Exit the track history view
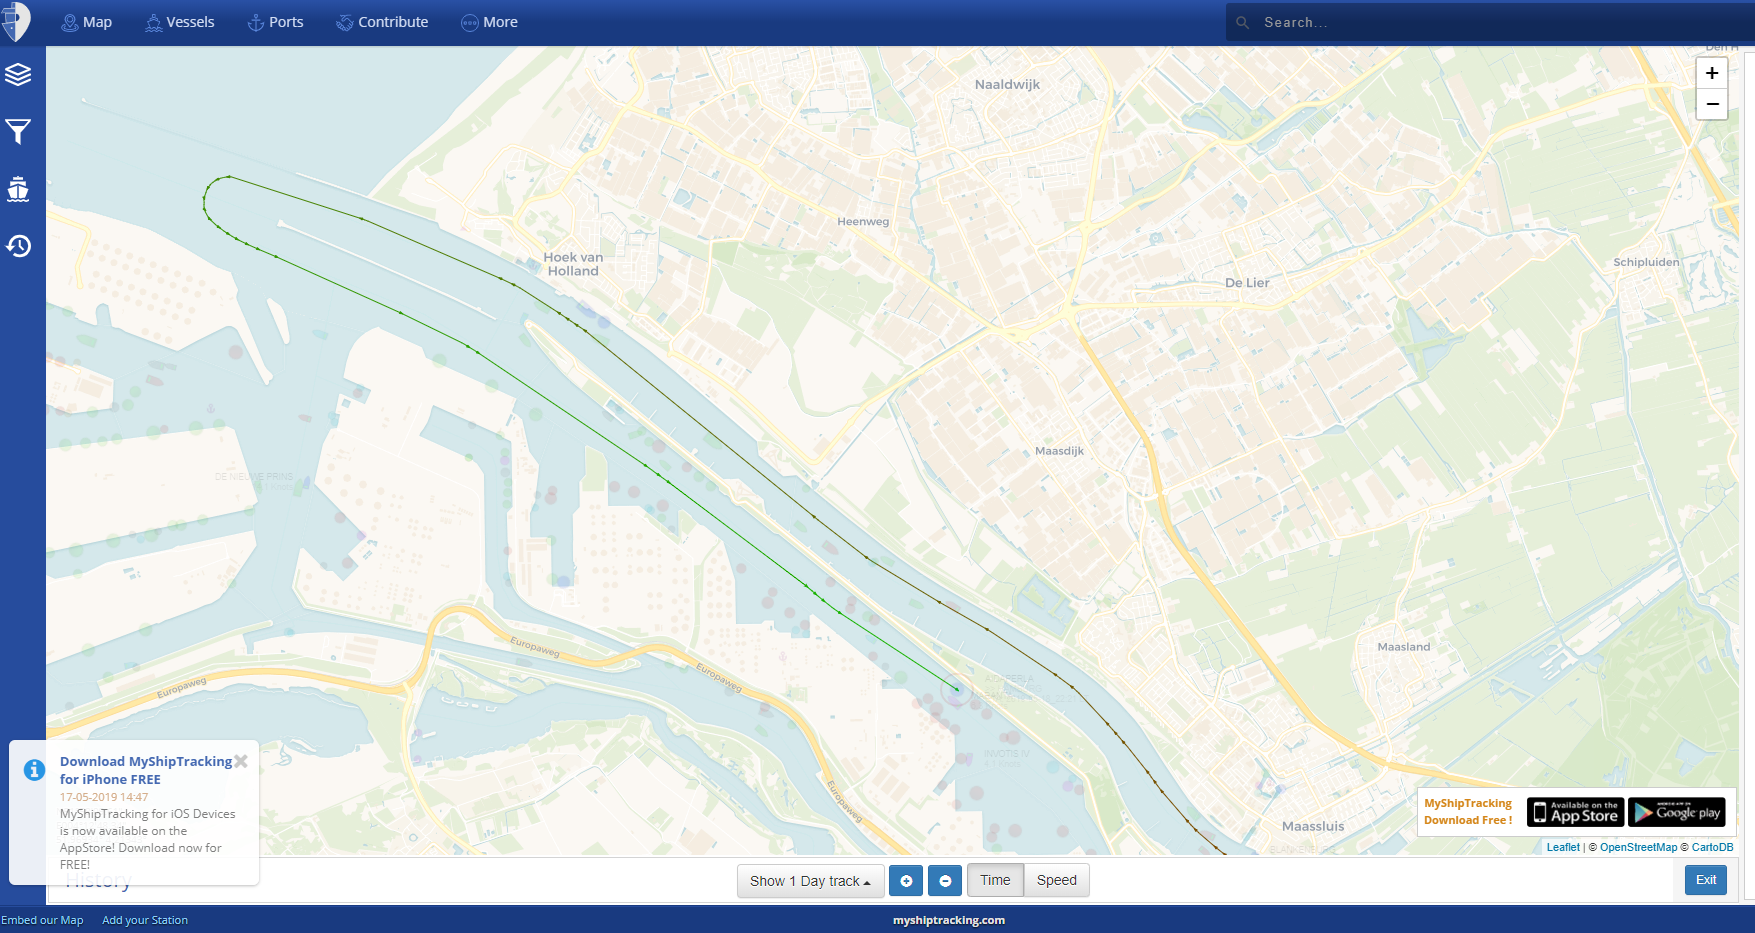 click(x=1706, y=880)
